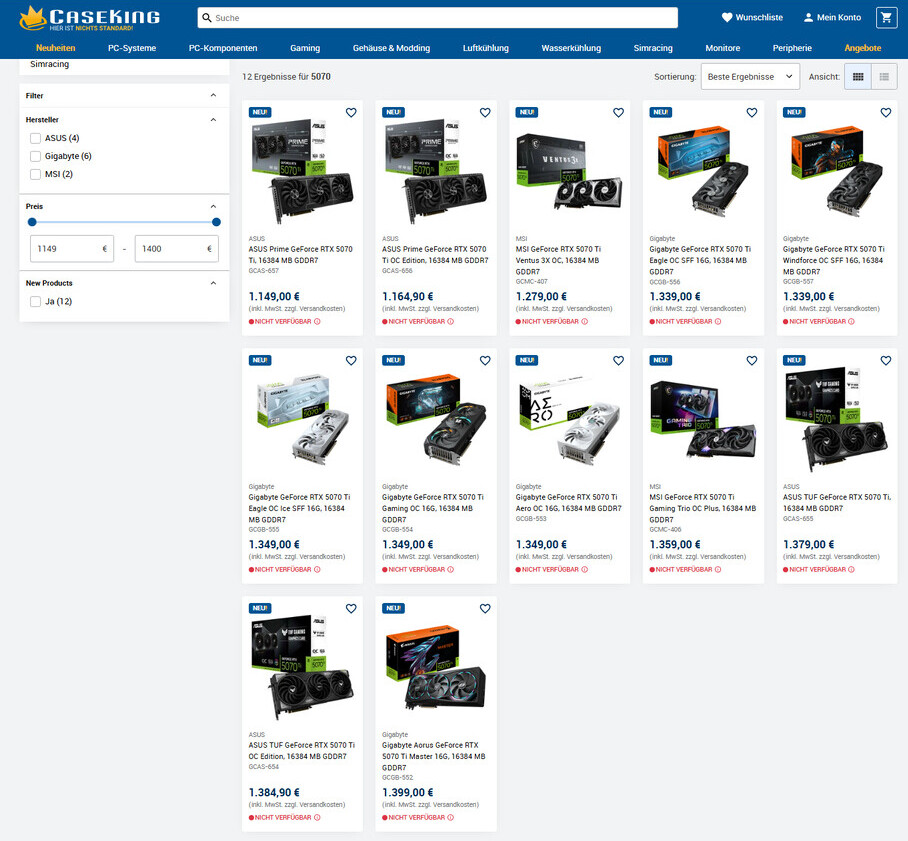Image resolution: width=908 pixels, height=841 pixels.
Task: Add Gigabyte Windforce OC SFF to wishlist
Action: (885, 112)
